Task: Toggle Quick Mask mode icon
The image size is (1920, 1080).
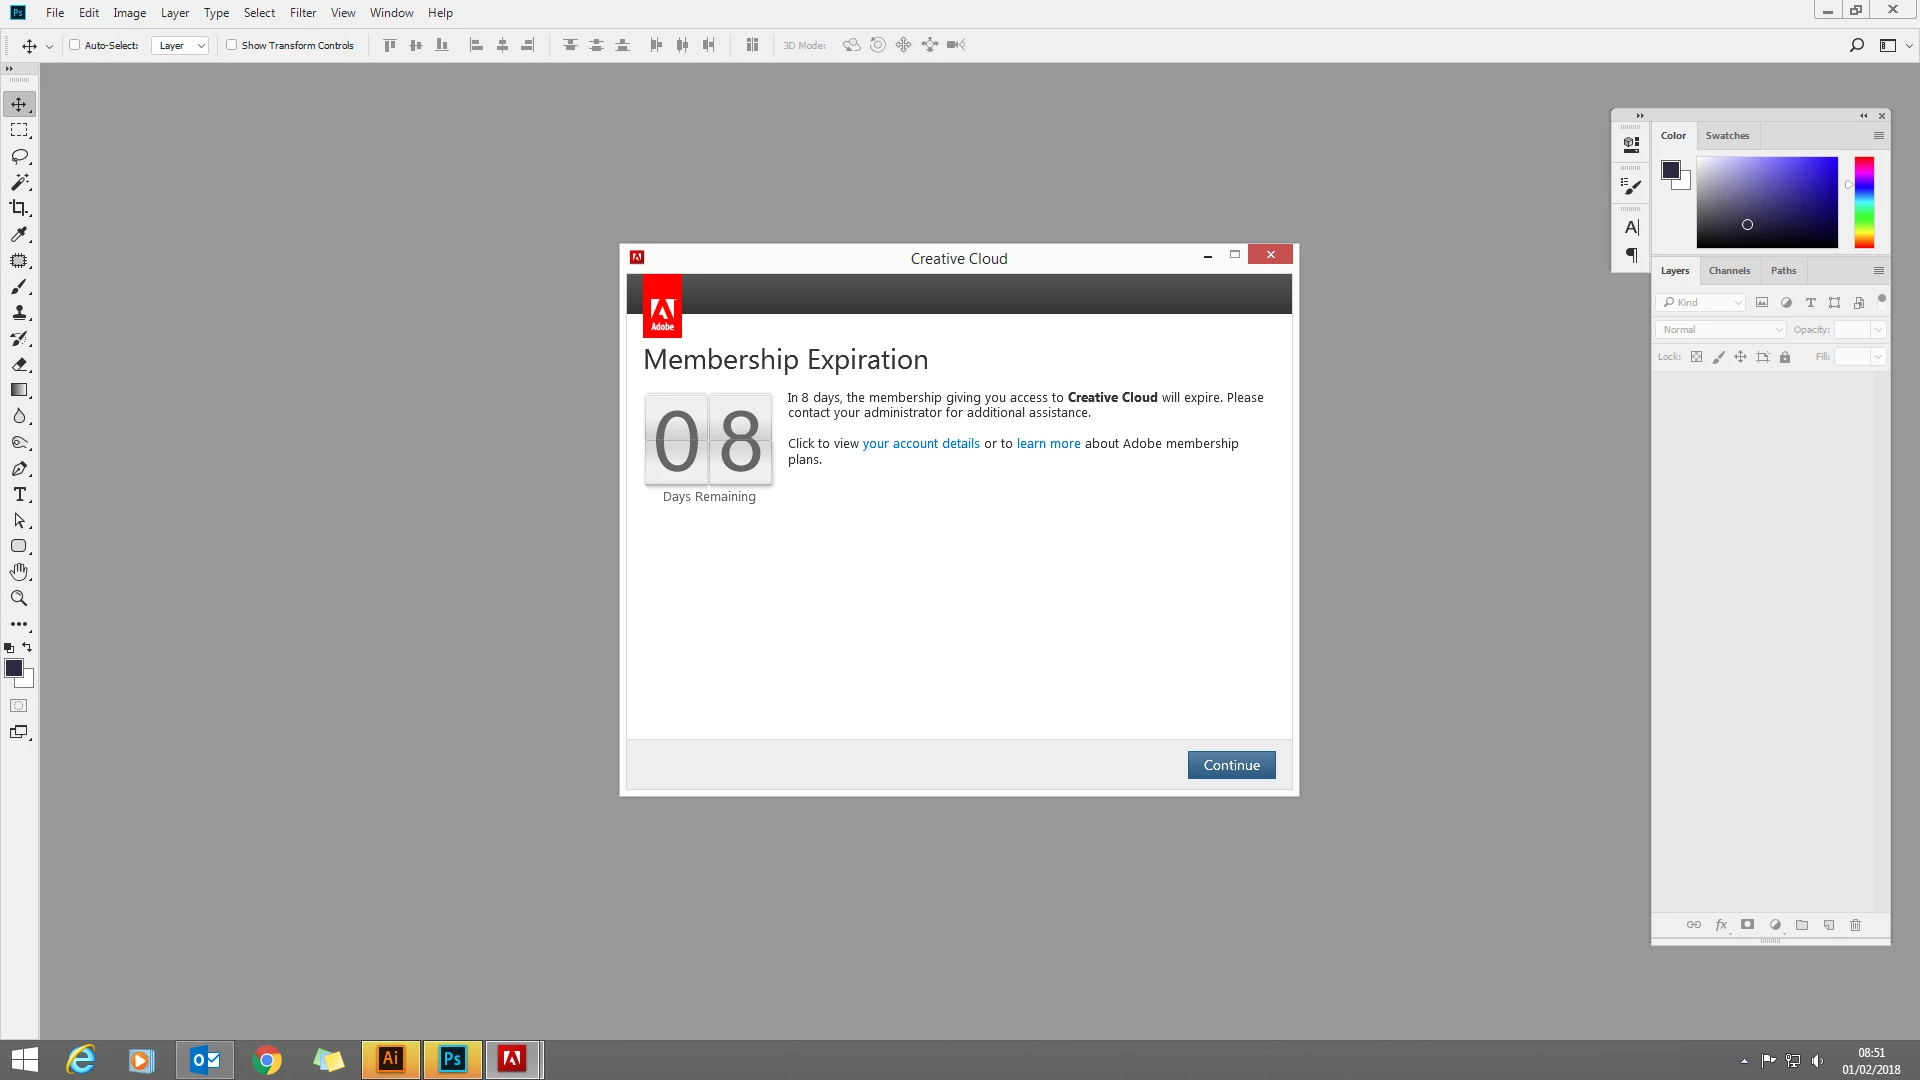Action: (x=19, y=706)
